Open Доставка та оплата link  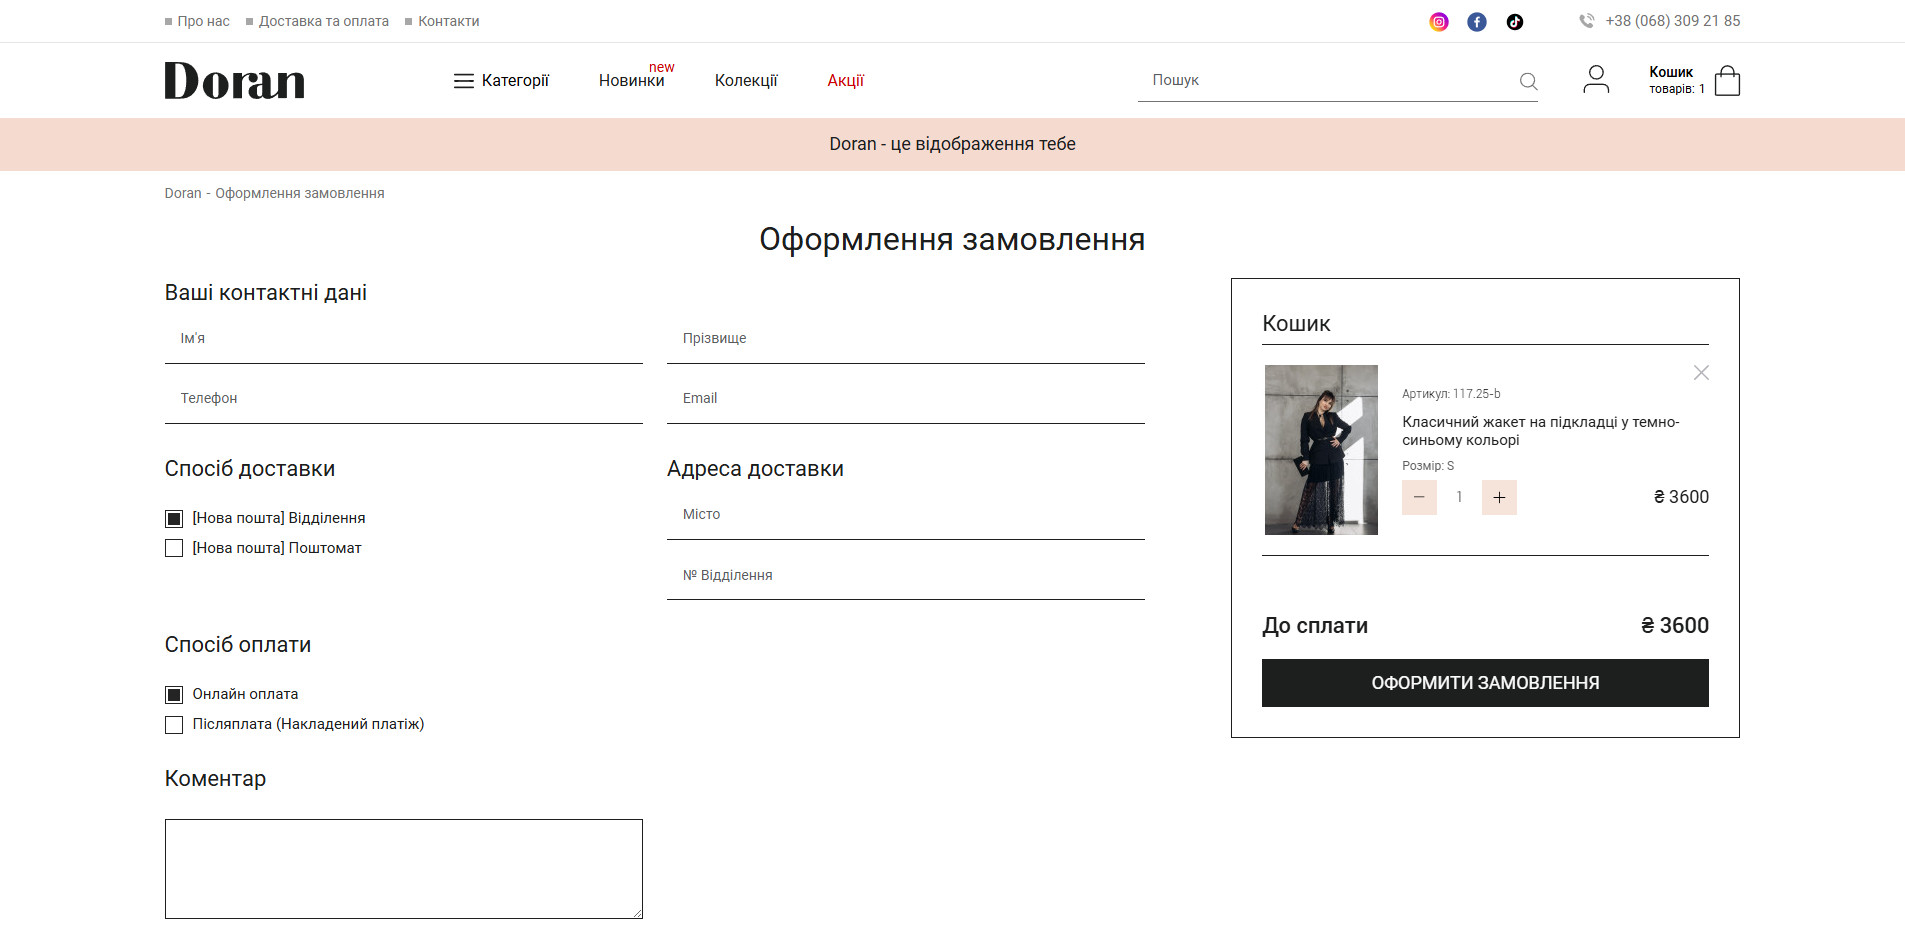[x=323, y=21]
